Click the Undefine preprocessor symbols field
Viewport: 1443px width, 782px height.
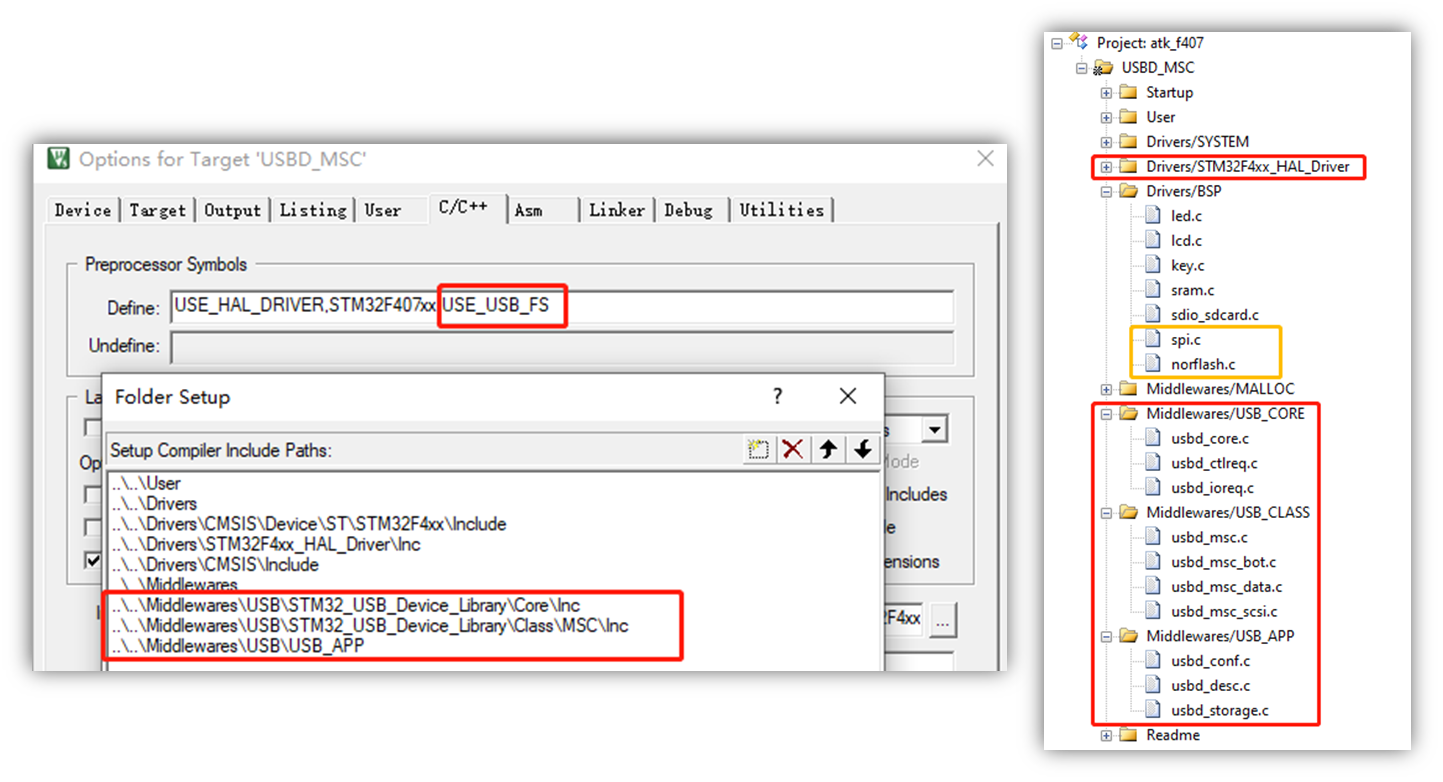562,346
